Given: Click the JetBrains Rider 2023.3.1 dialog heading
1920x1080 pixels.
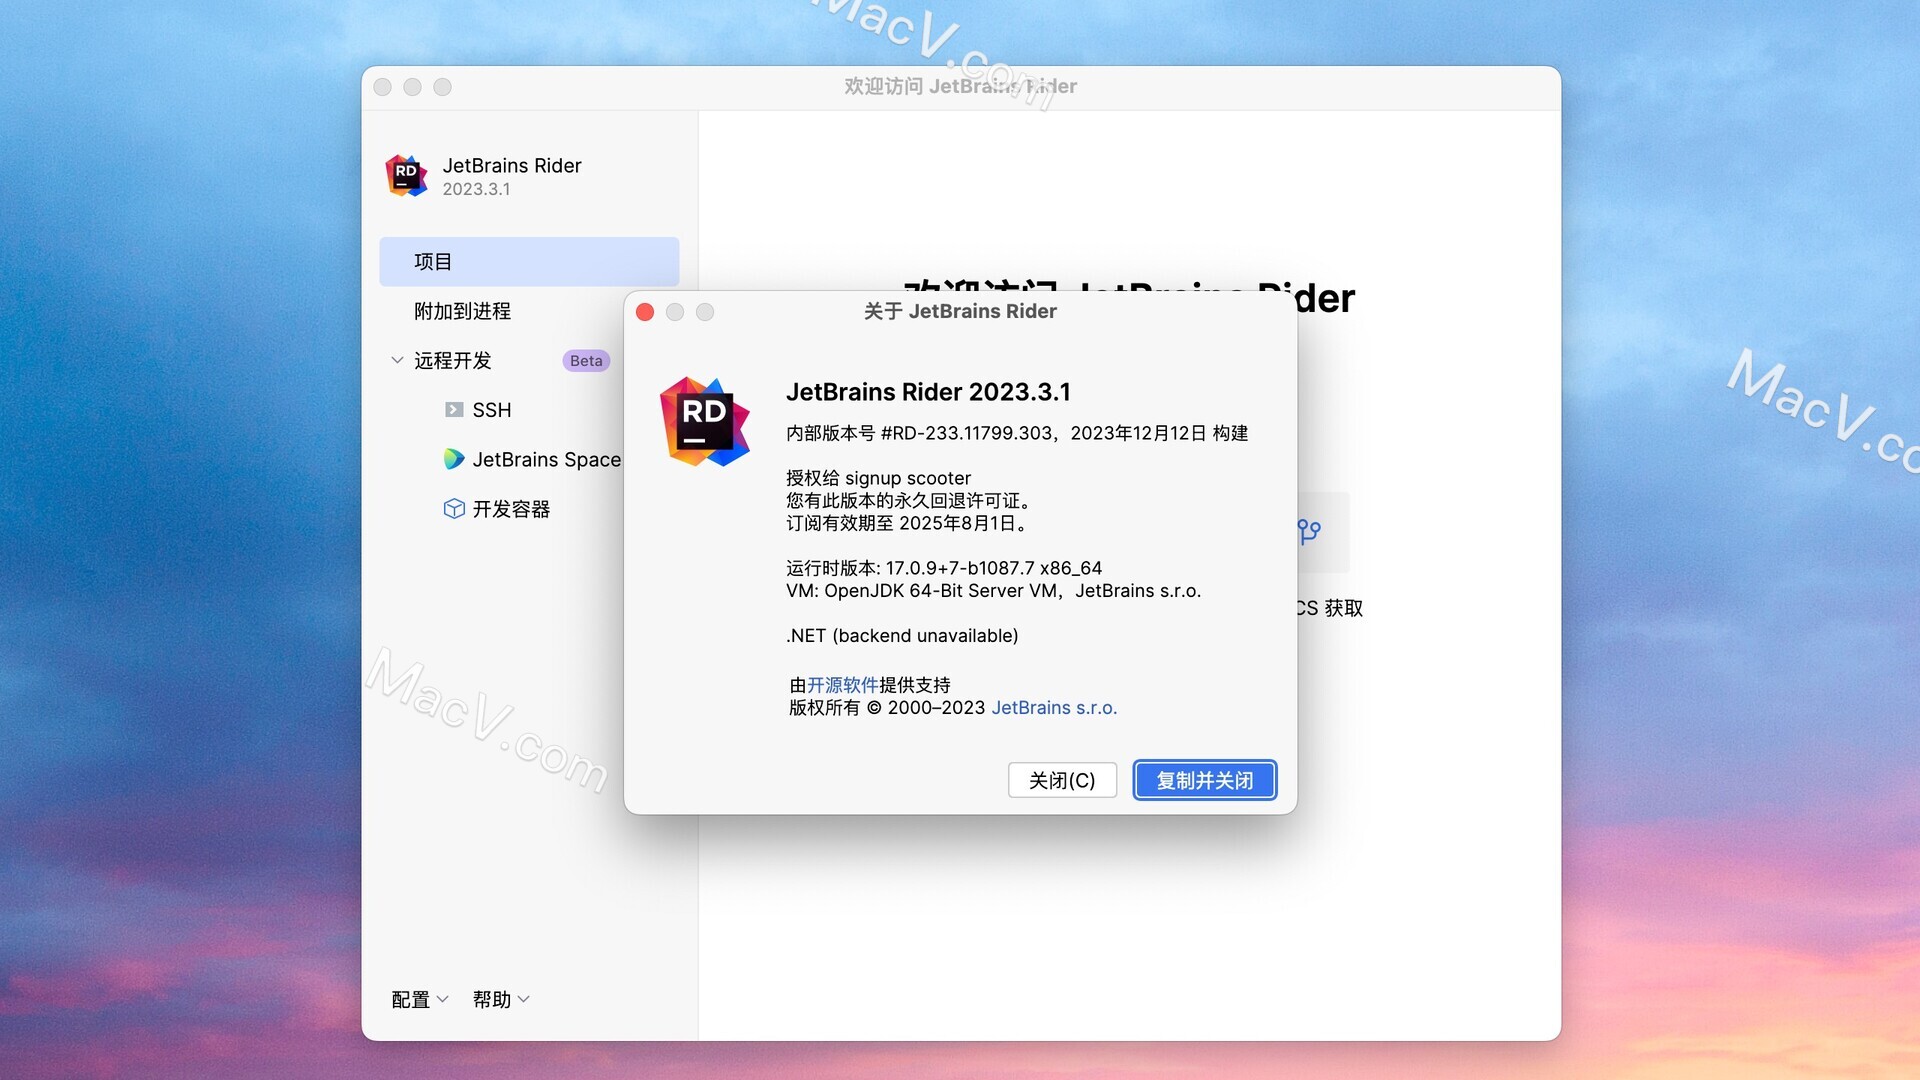Looking at the screenshot, I should 928,392.
